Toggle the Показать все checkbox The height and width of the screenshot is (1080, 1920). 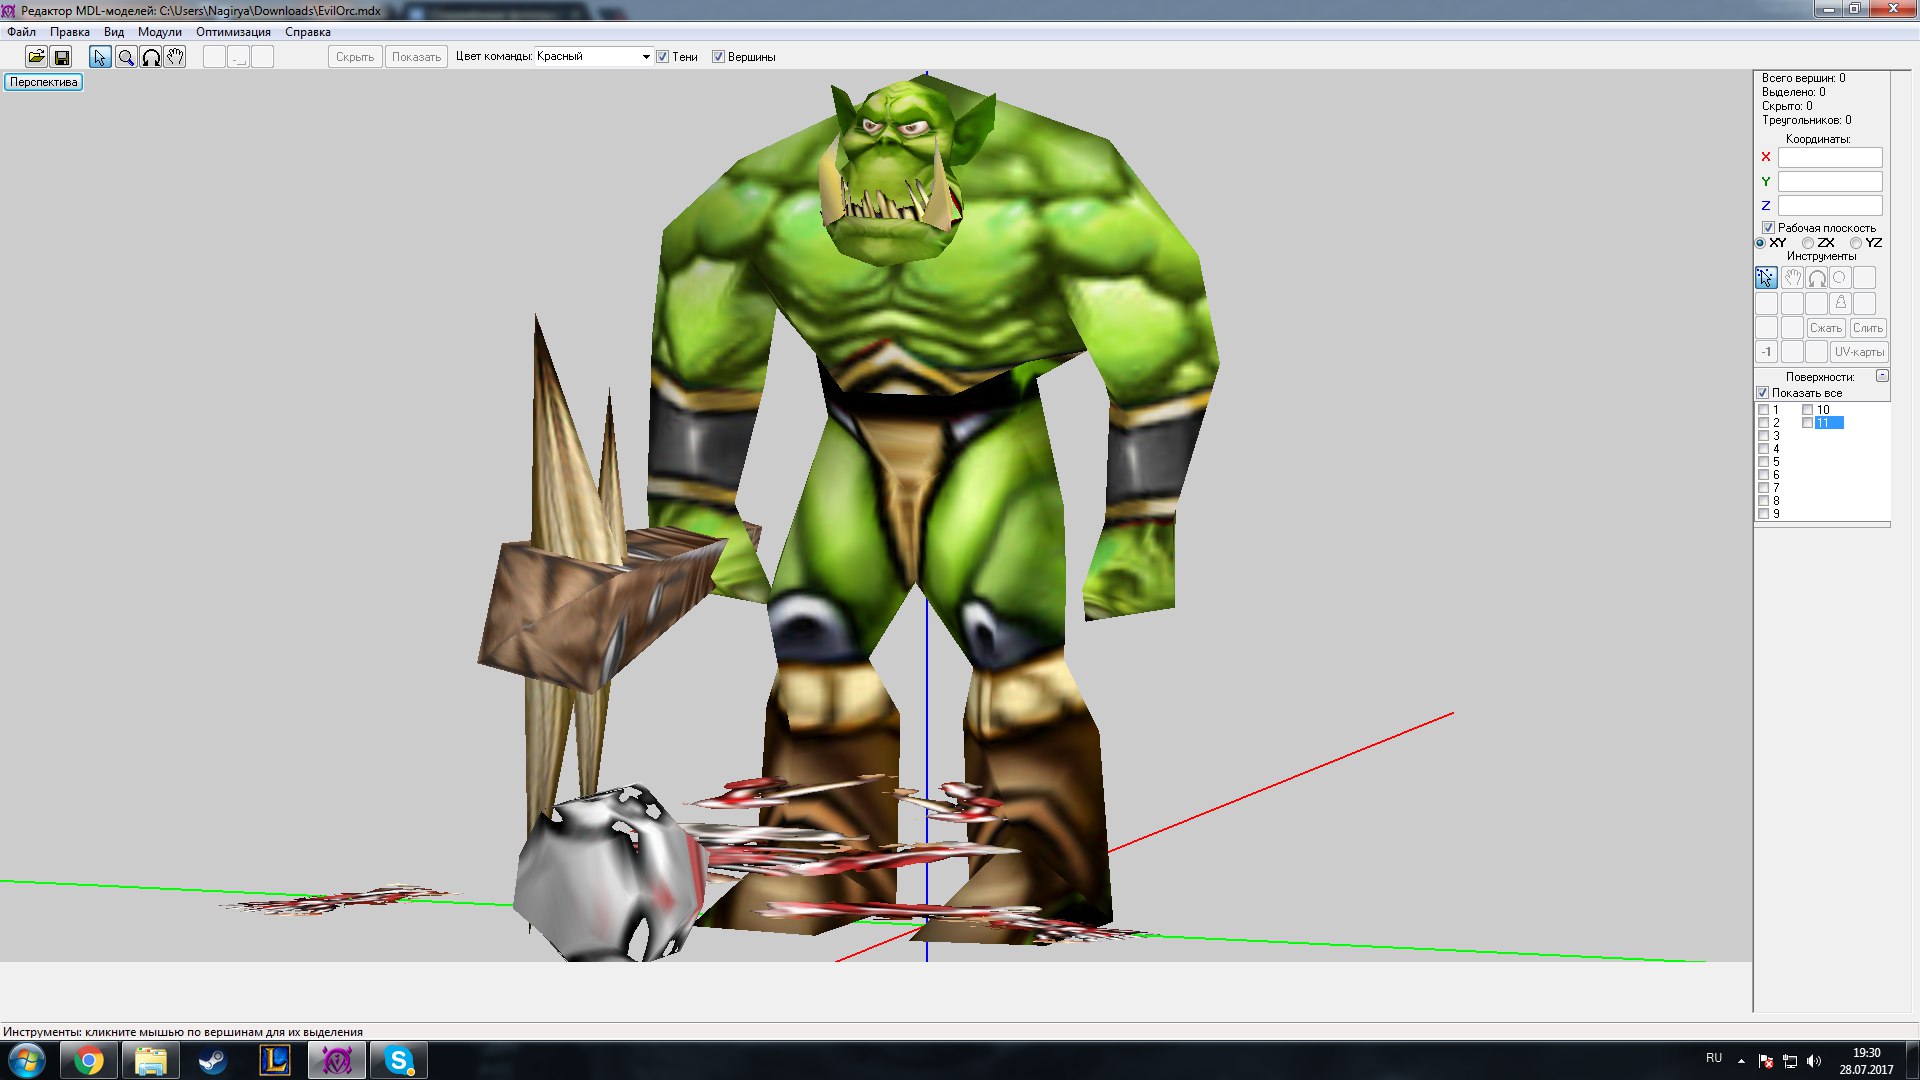1763,393
